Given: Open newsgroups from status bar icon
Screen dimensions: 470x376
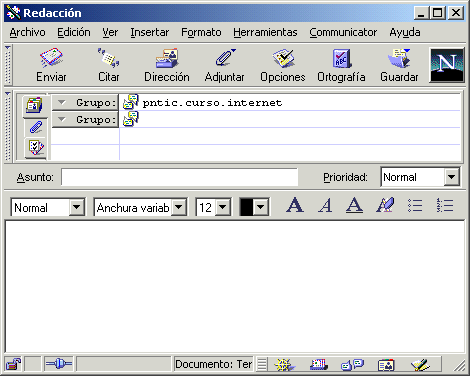Looking at the screenshot, I should 352,365.
